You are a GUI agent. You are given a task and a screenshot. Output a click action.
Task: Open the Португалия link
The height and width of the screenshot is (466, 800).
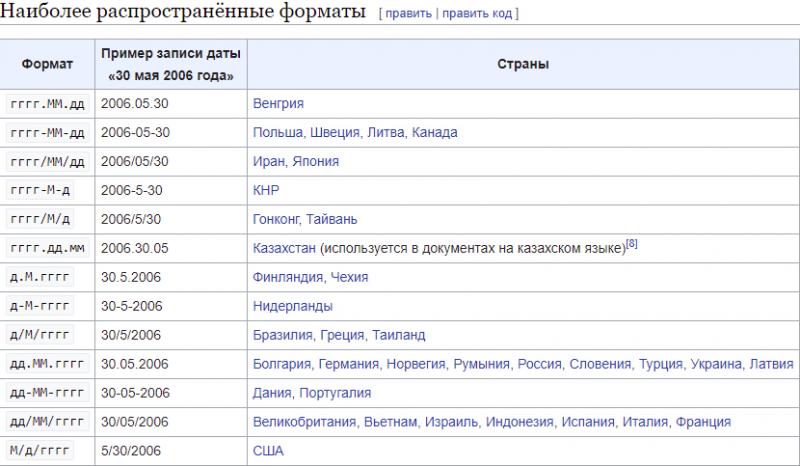pyautogui.click(x=335, y=393)
